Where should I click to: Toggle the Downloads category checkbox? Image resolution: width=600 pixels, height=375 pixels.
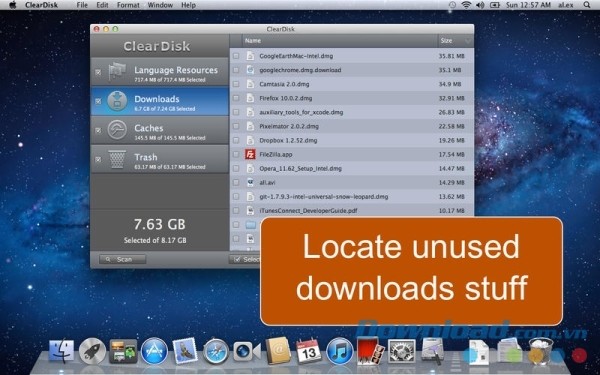point(98,101)
